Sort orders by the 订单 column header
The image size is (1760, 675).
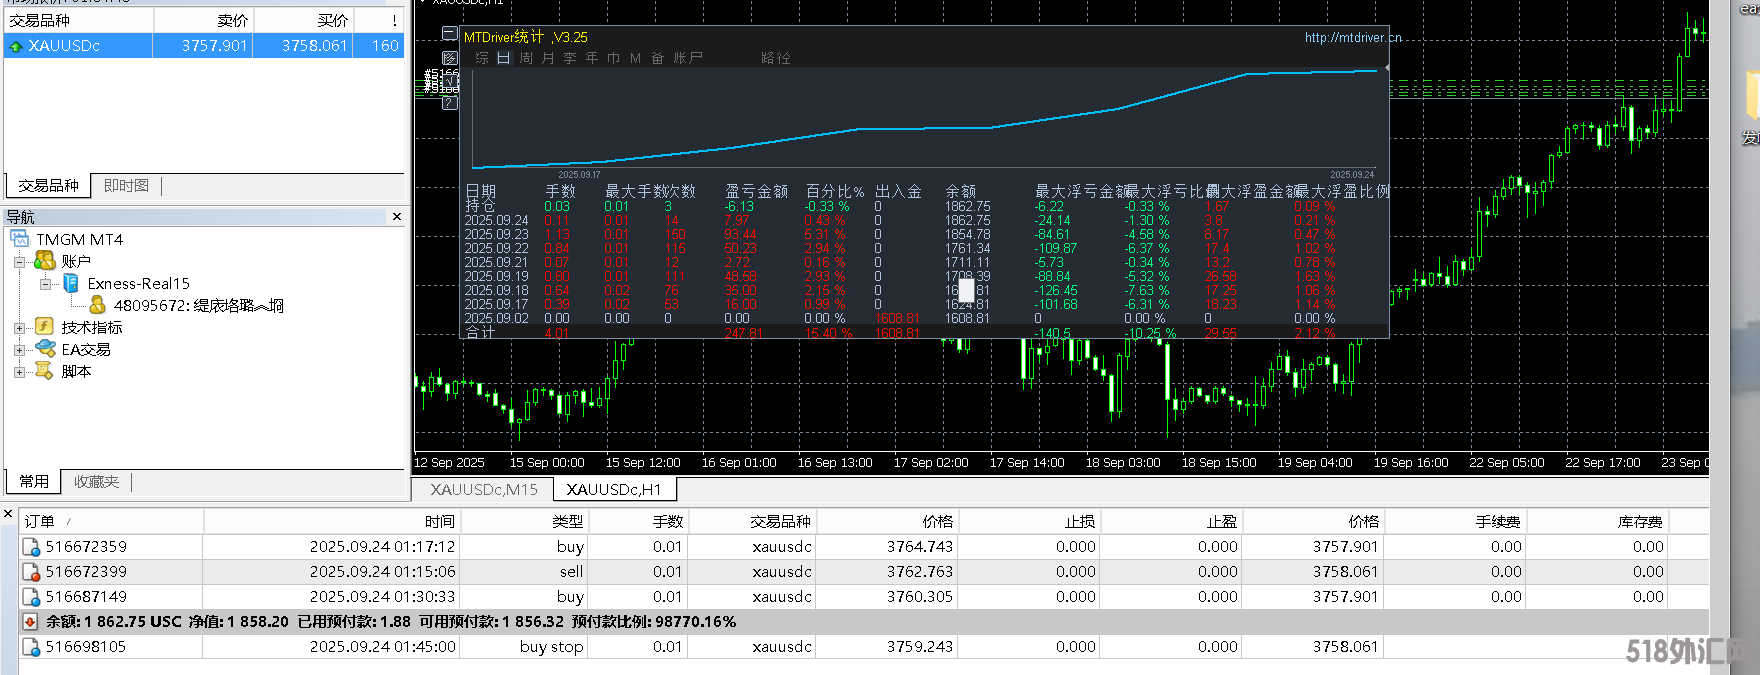pyautogui.click(x=40, y=521)
